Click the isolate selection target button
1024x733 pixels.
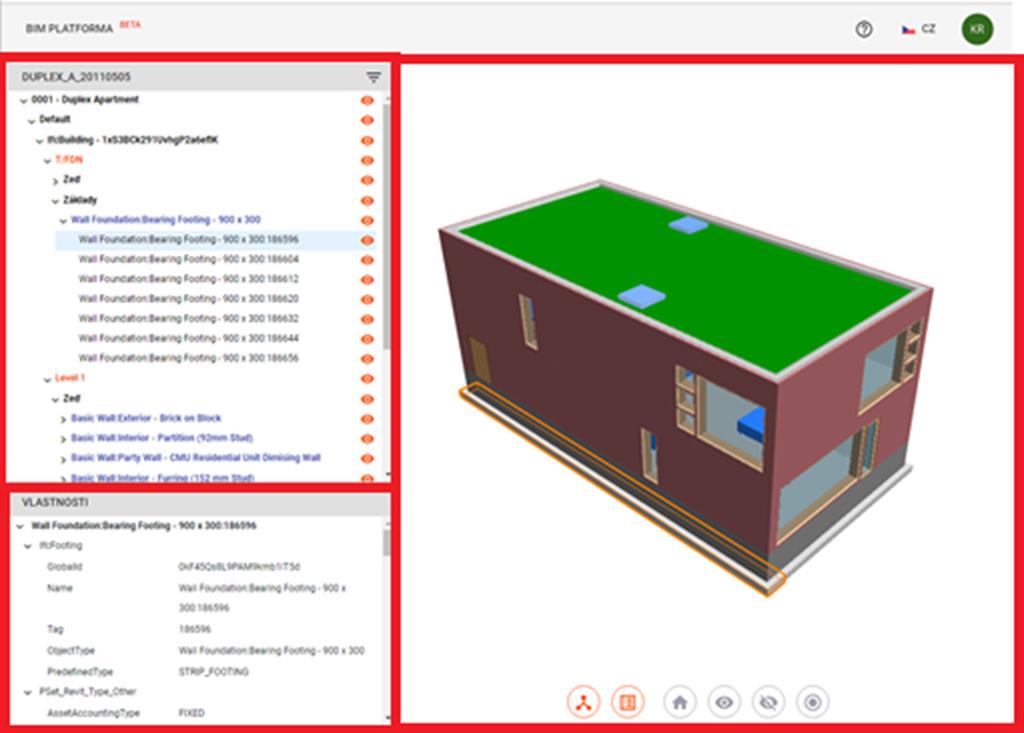click(x=813, y=702)
